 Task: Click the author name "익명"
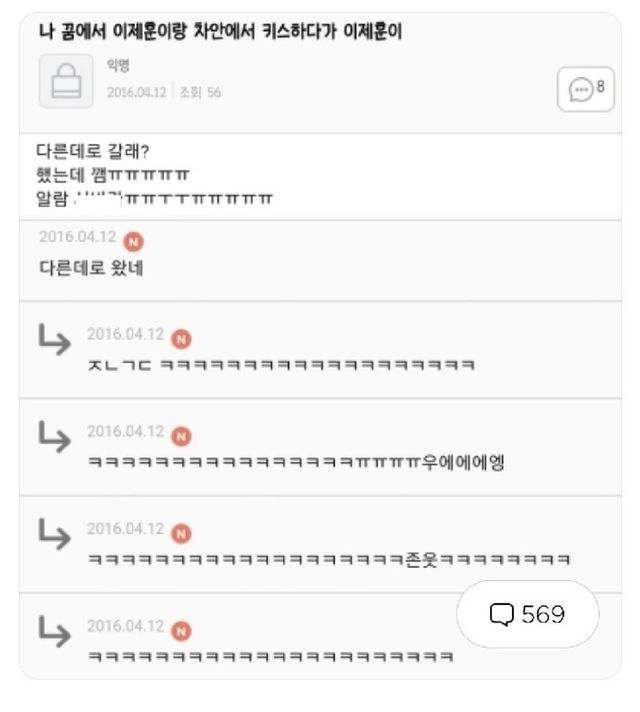tap(118, 68)
